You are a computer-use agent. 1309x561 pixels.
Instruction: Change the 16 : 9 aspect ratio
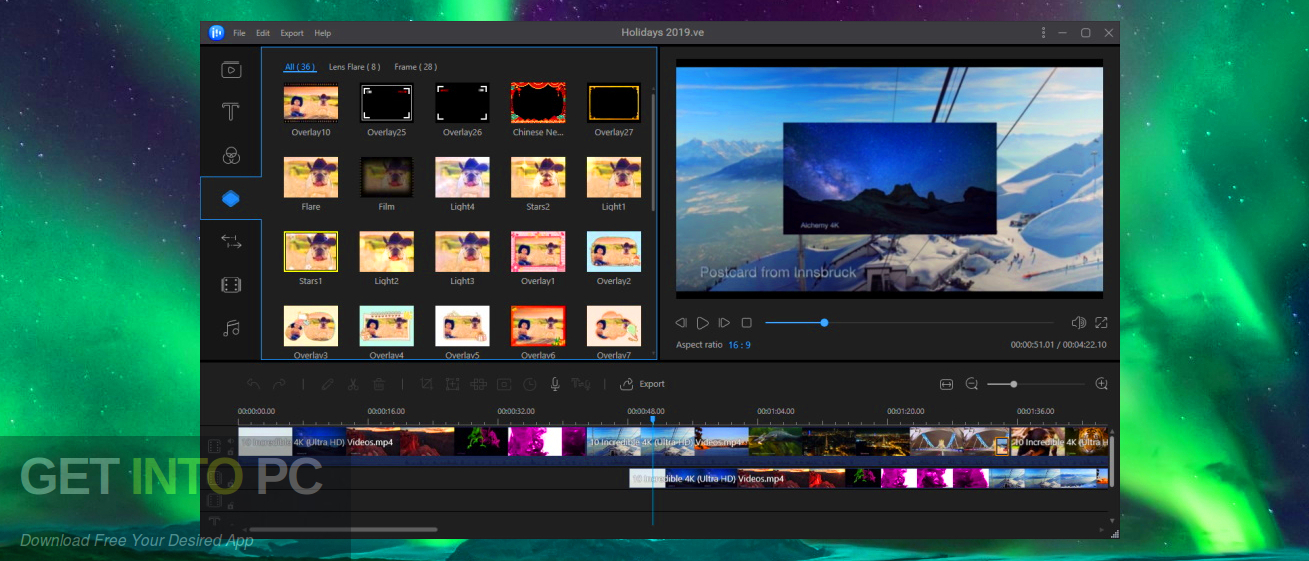tap(739, 345)
